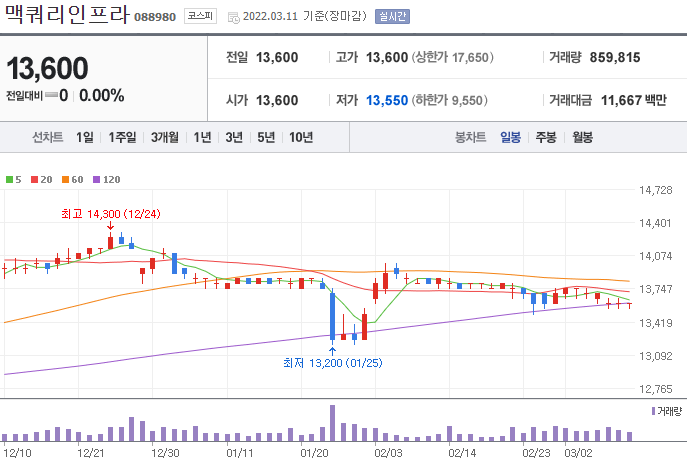This screenshot has width=687, height=462.
Task: Switch to 주봉 weekly candle chart
Action: [546, 137]
